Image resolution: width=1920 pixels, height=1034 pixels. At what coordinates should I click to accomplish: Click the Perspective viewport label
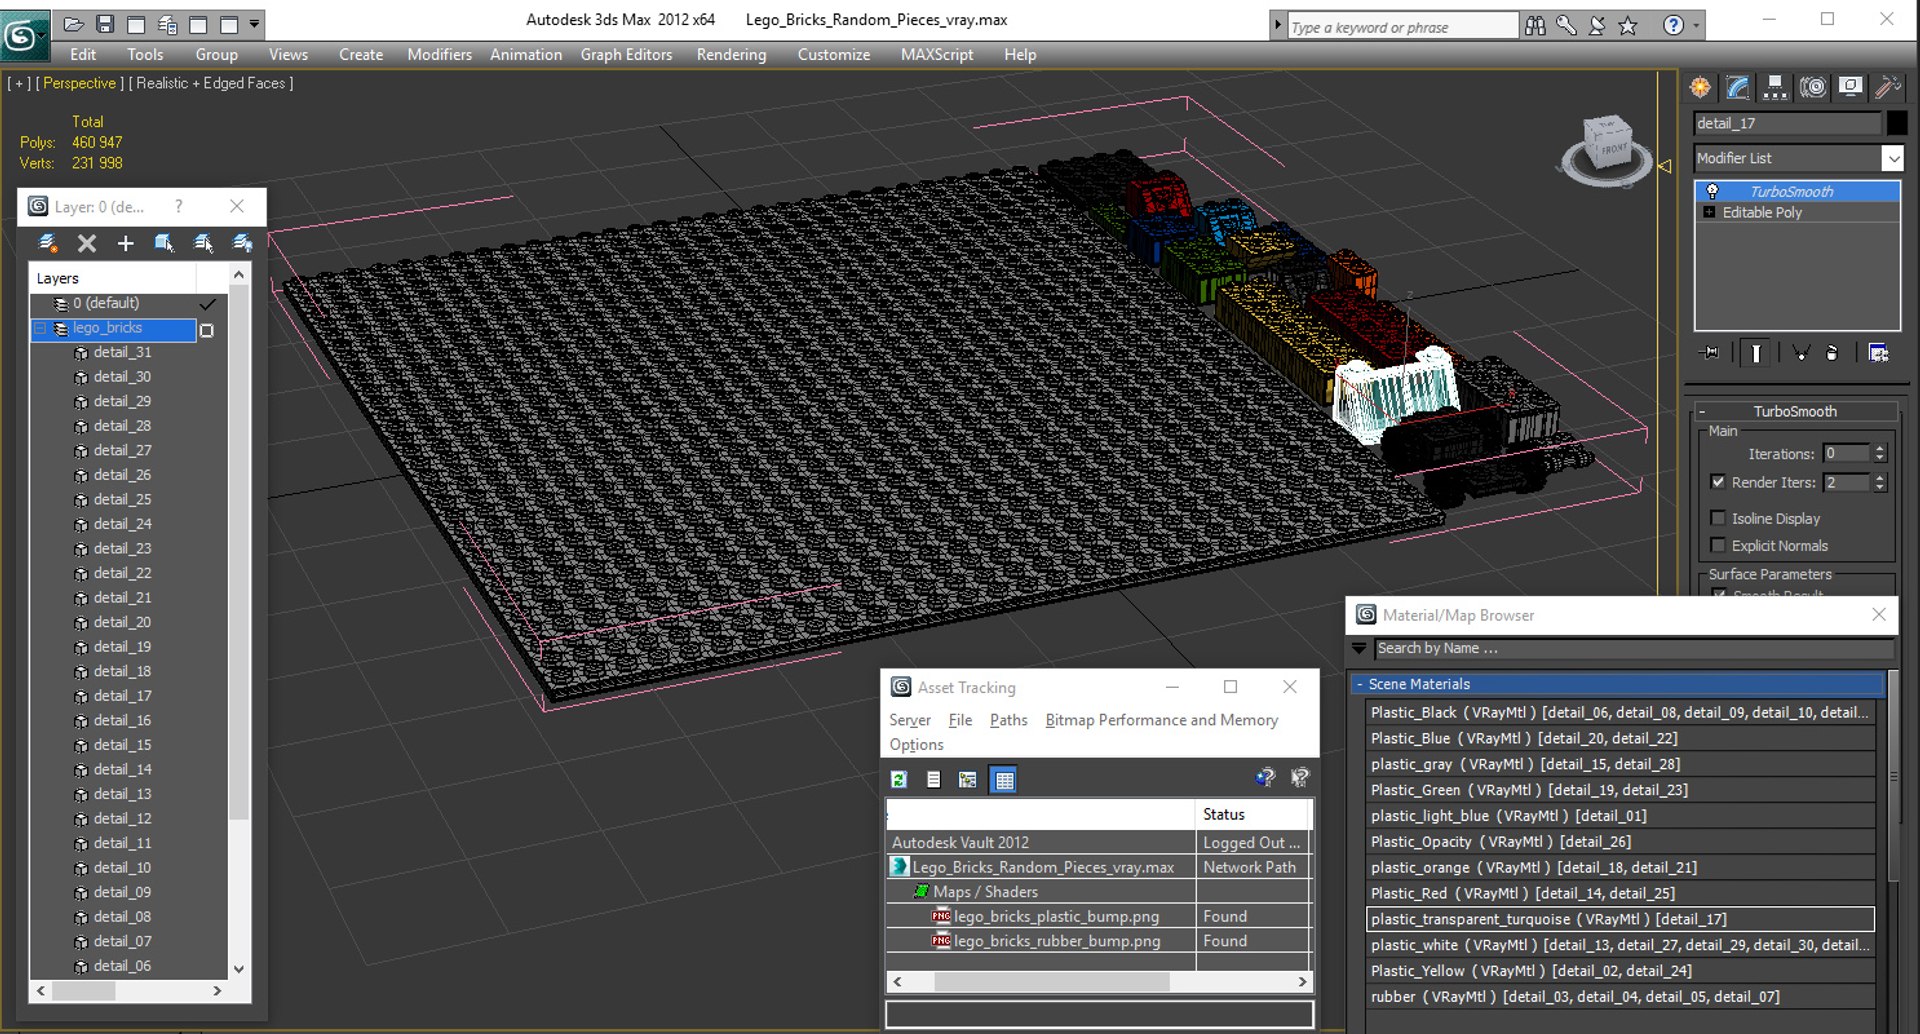point(79,83)
